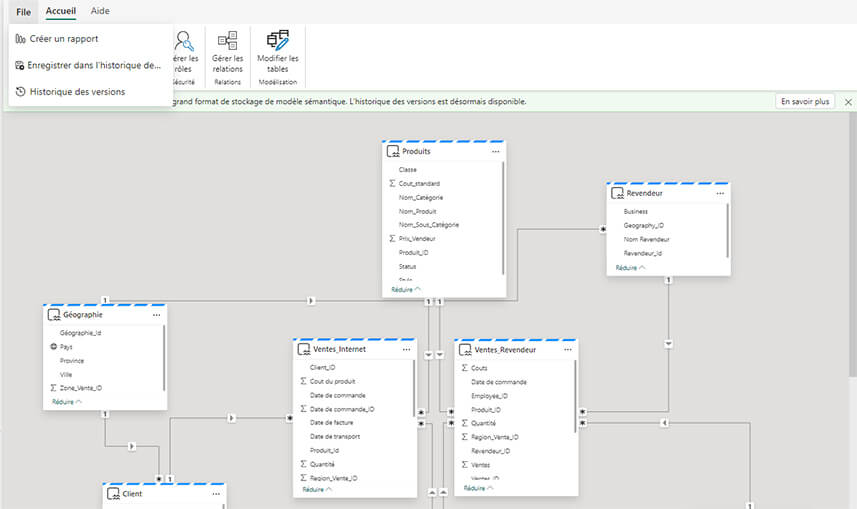Click the Gérer les relations icon
857x509 pixels.
[x=228, y=41]
